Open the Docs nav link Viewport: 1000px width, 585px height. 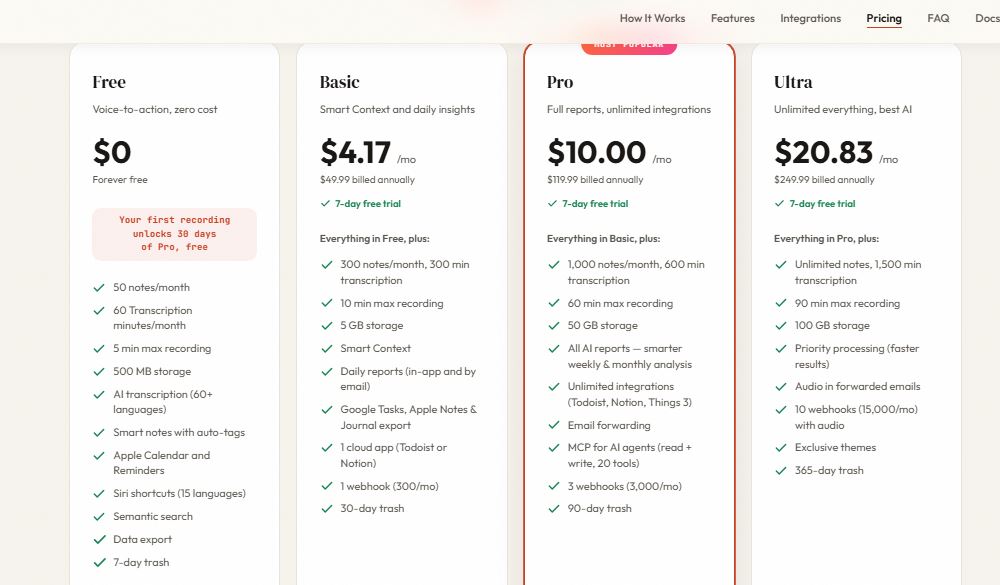tap(987, 19)
